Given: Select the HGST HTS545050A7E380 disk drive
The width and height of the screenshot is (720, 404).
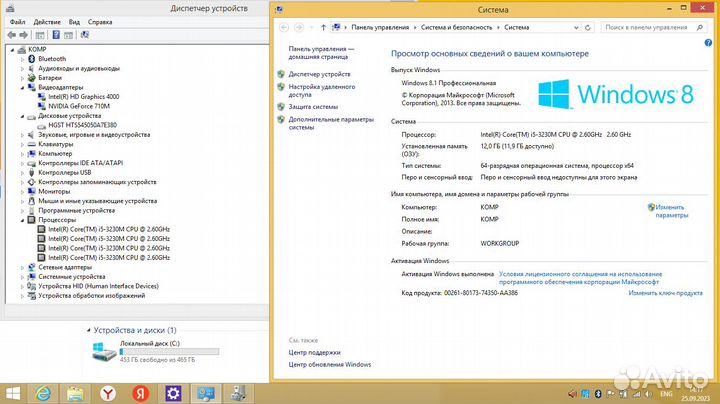Looking at the screenshot, I should [x=83, y=125].
